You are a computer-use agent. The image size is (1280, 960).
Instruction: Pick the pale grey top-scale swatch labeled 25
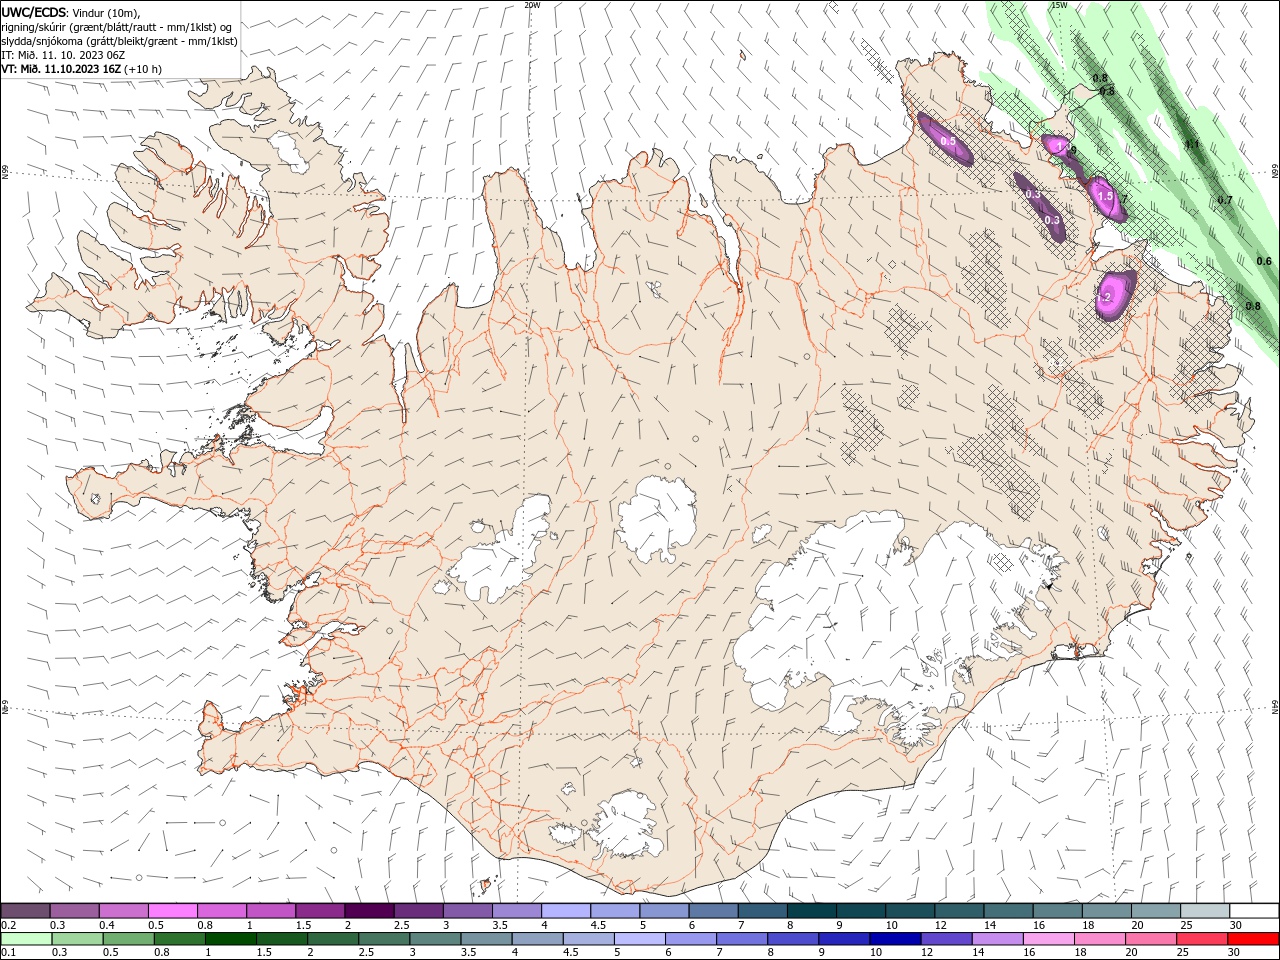(1204, 910)
